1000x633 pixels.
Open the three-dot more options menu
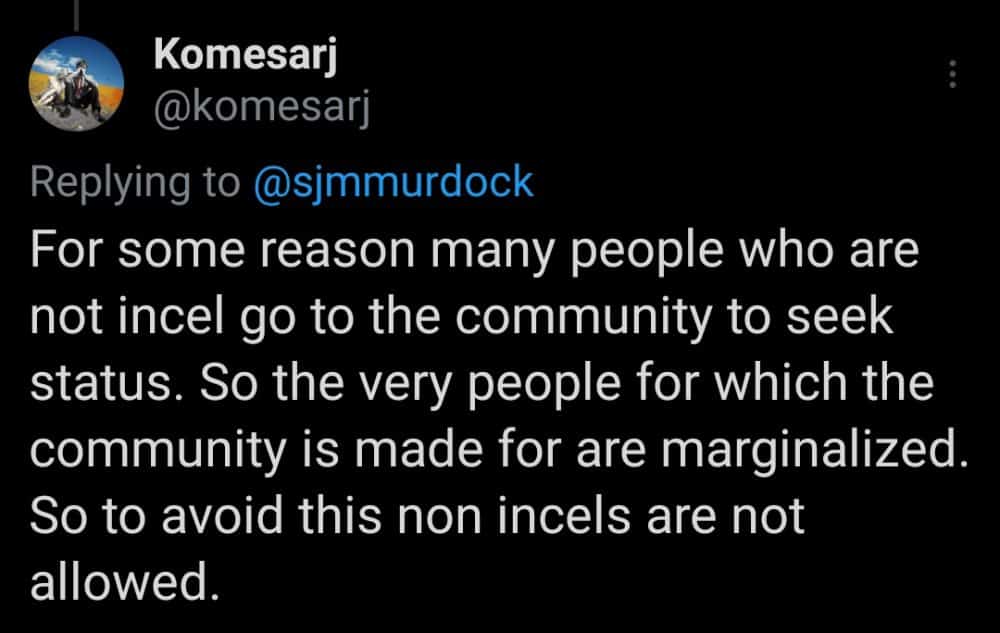click(x=952, y=74)
